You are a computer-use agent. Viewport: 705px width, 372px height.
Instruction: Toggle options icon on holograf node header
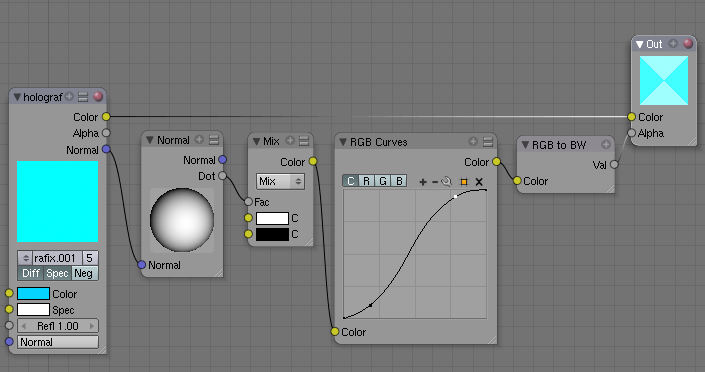[x=83, y=97]
